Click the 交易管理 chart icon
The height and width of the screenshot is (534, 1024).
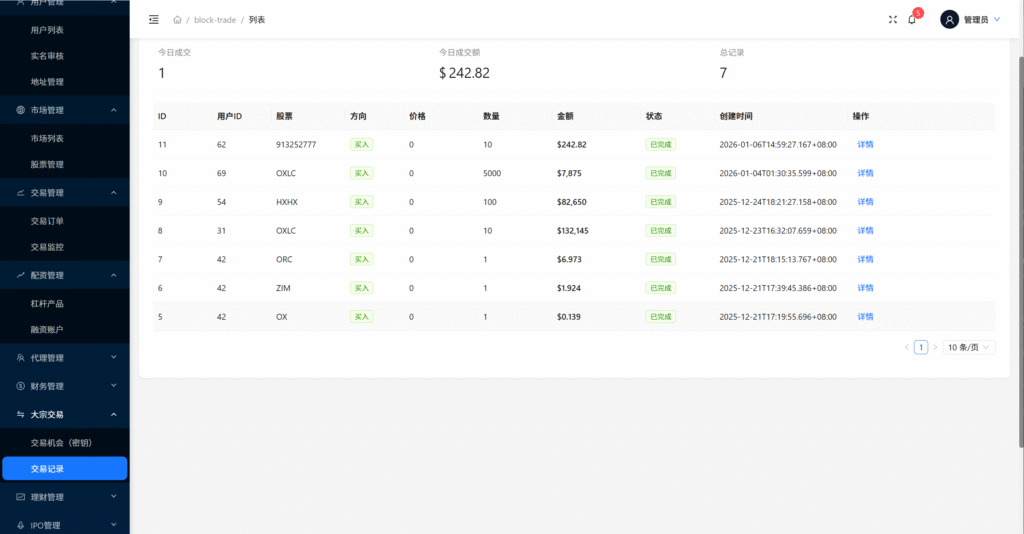click(21, 193)
